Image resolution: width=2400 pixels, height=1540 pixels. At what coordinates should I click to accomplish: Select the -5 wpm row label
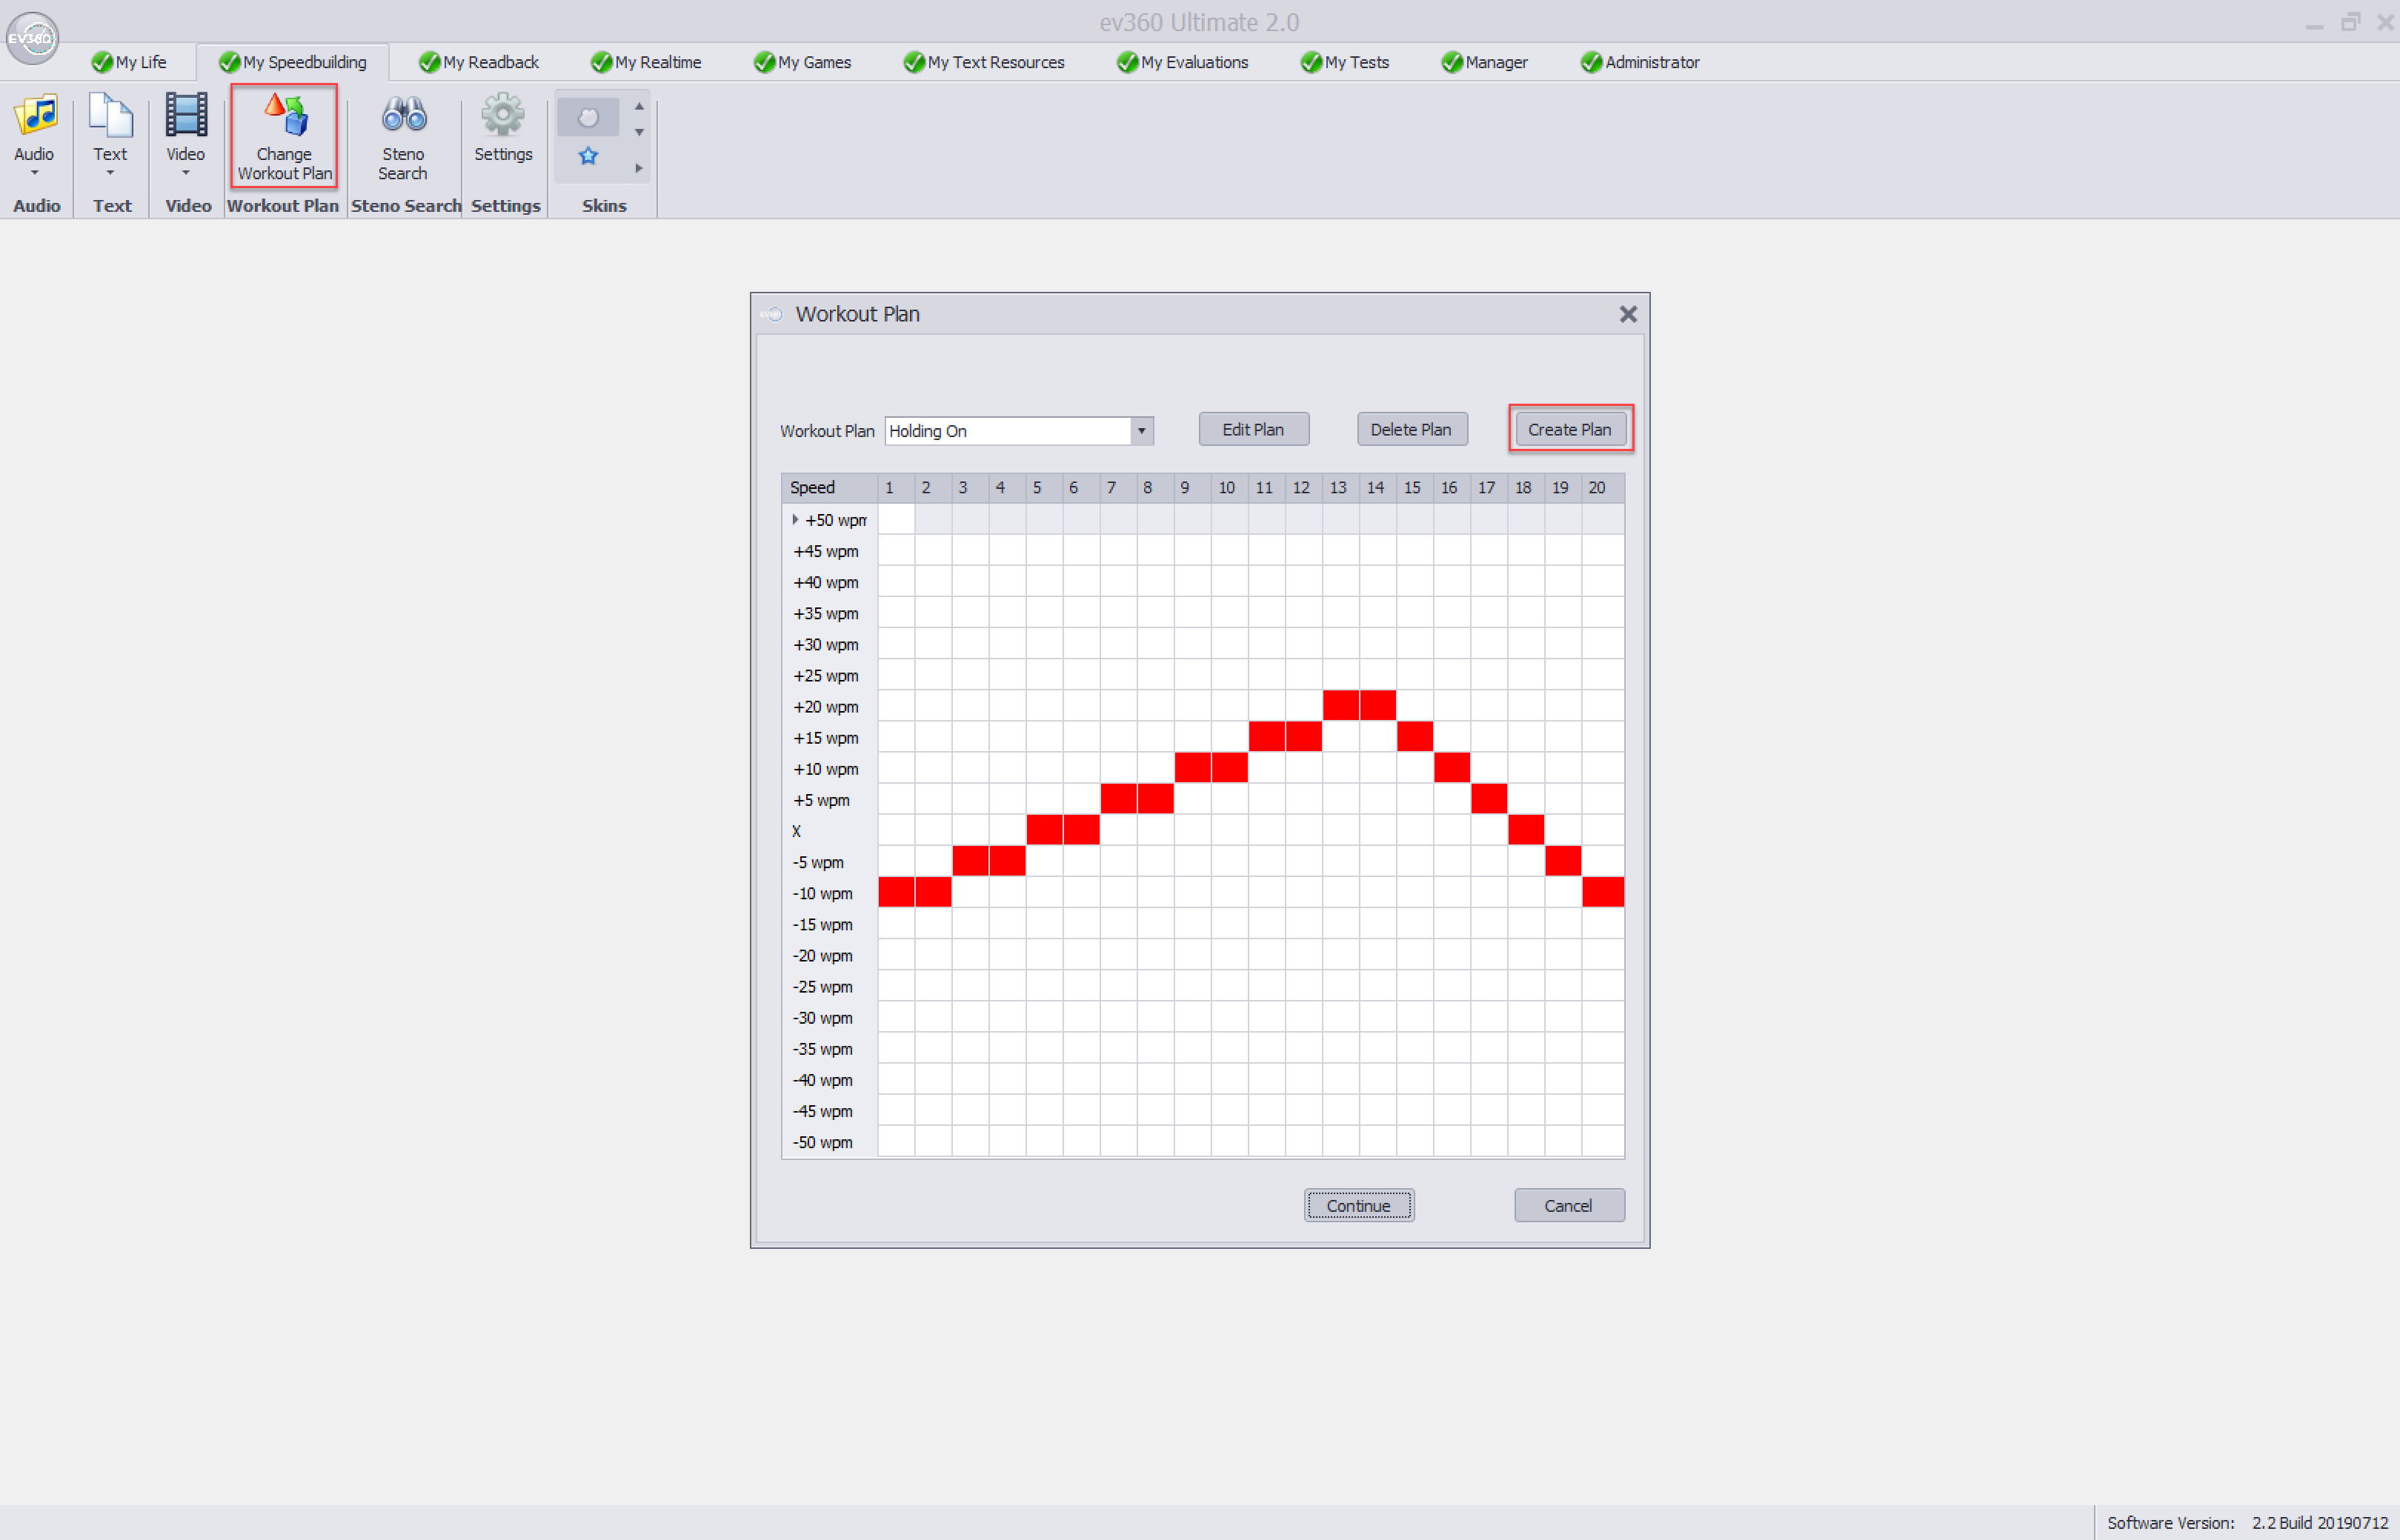click(x=818, y=863)
